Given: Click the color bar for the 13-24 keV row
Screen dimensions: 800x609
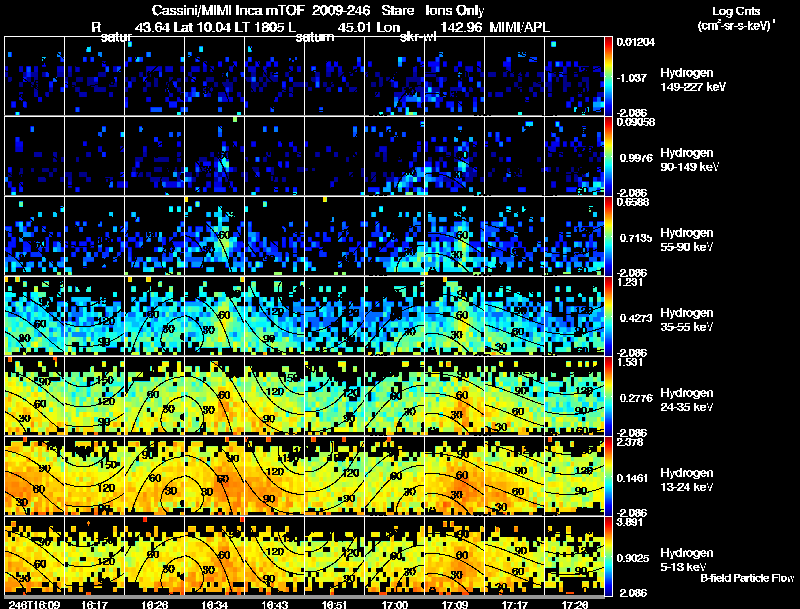Looking at the screenshot, I should [x=608, y=476].
